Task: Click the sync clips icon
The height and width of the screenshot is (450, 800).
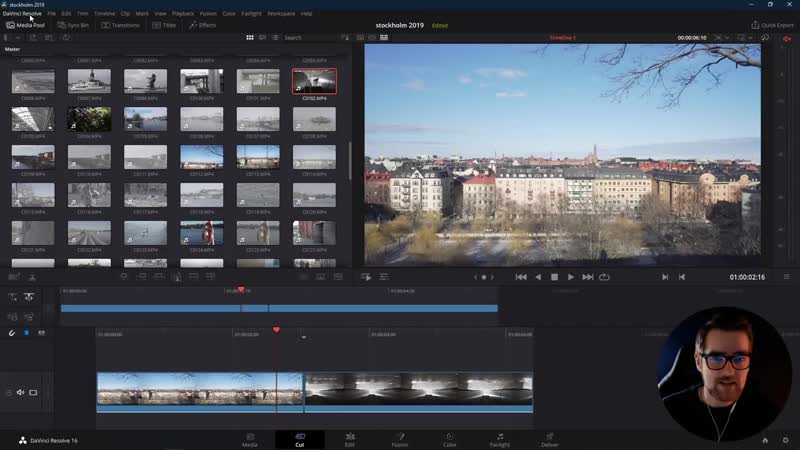Action: (x=66, y=37)
